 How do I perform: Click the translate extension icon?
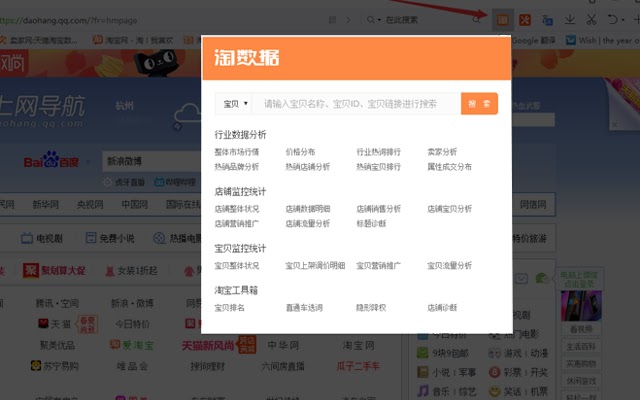[547, 20]
